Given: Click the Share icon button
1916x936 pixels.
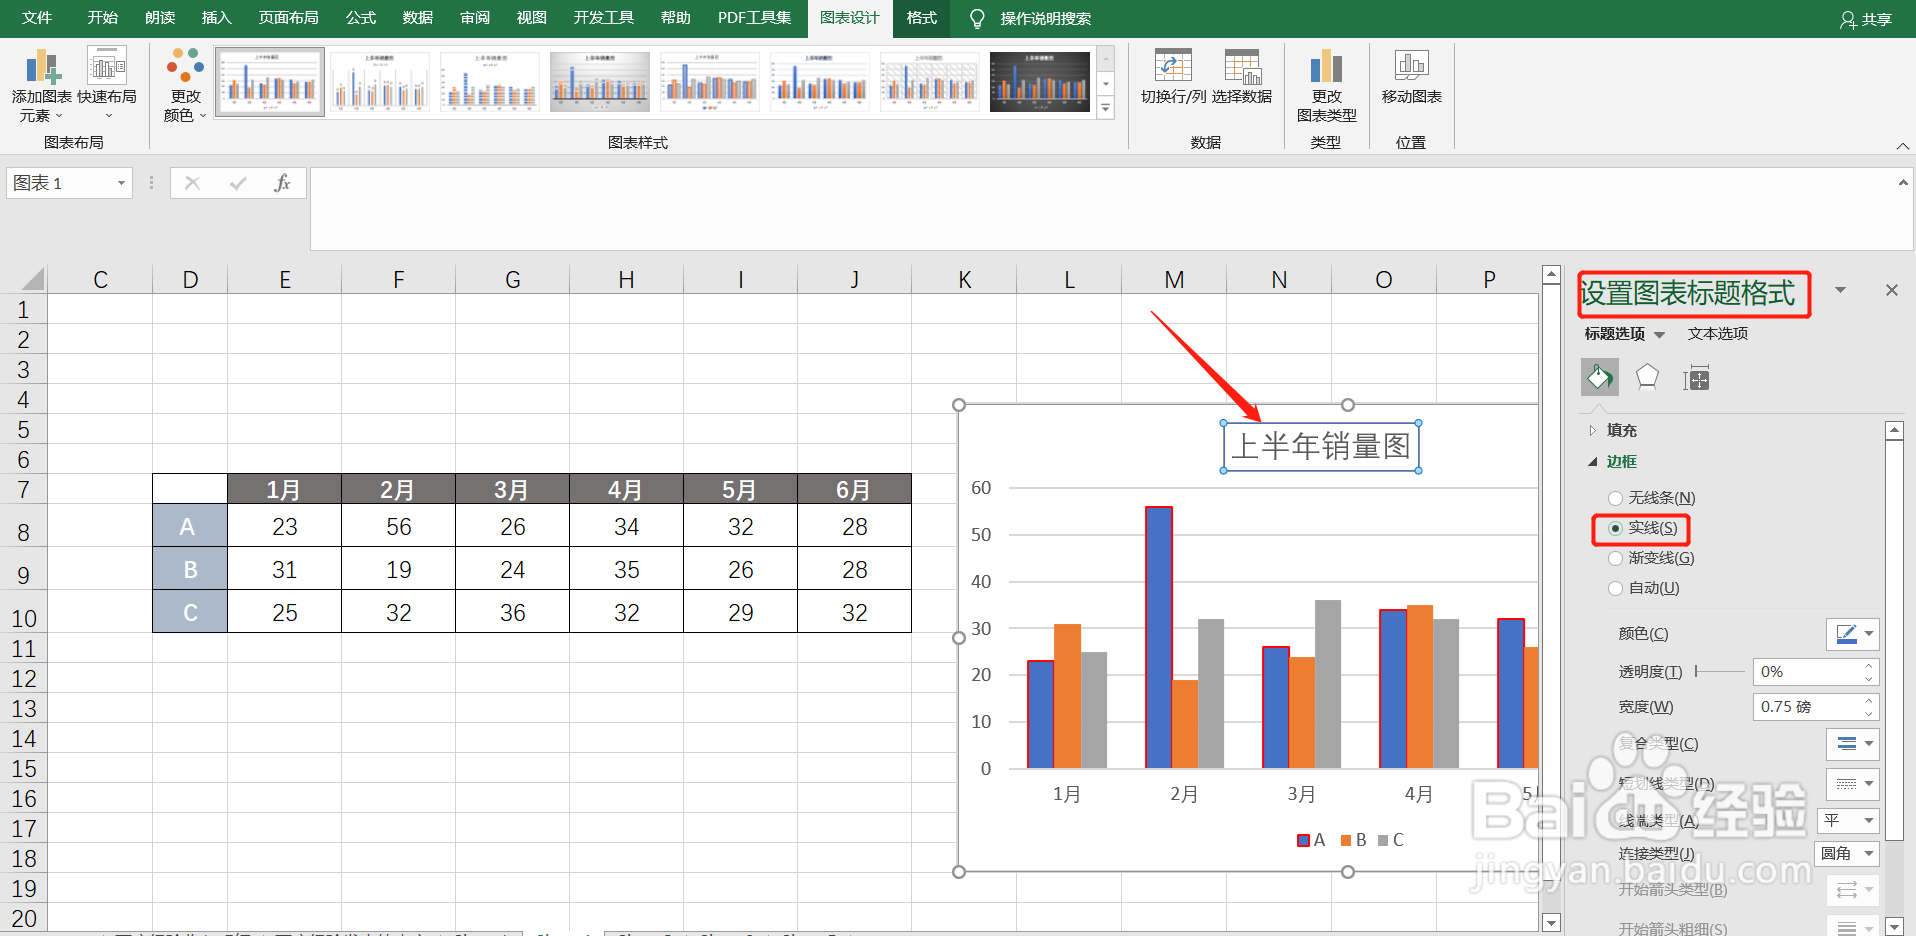Looking at the screenshot, I should coord(1866,19).
